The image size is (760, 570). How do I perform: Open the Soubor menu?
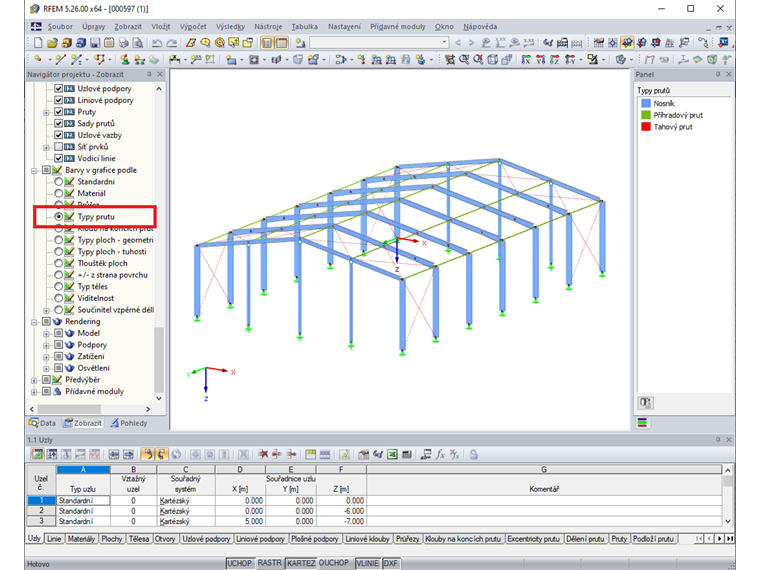point(60,27)
